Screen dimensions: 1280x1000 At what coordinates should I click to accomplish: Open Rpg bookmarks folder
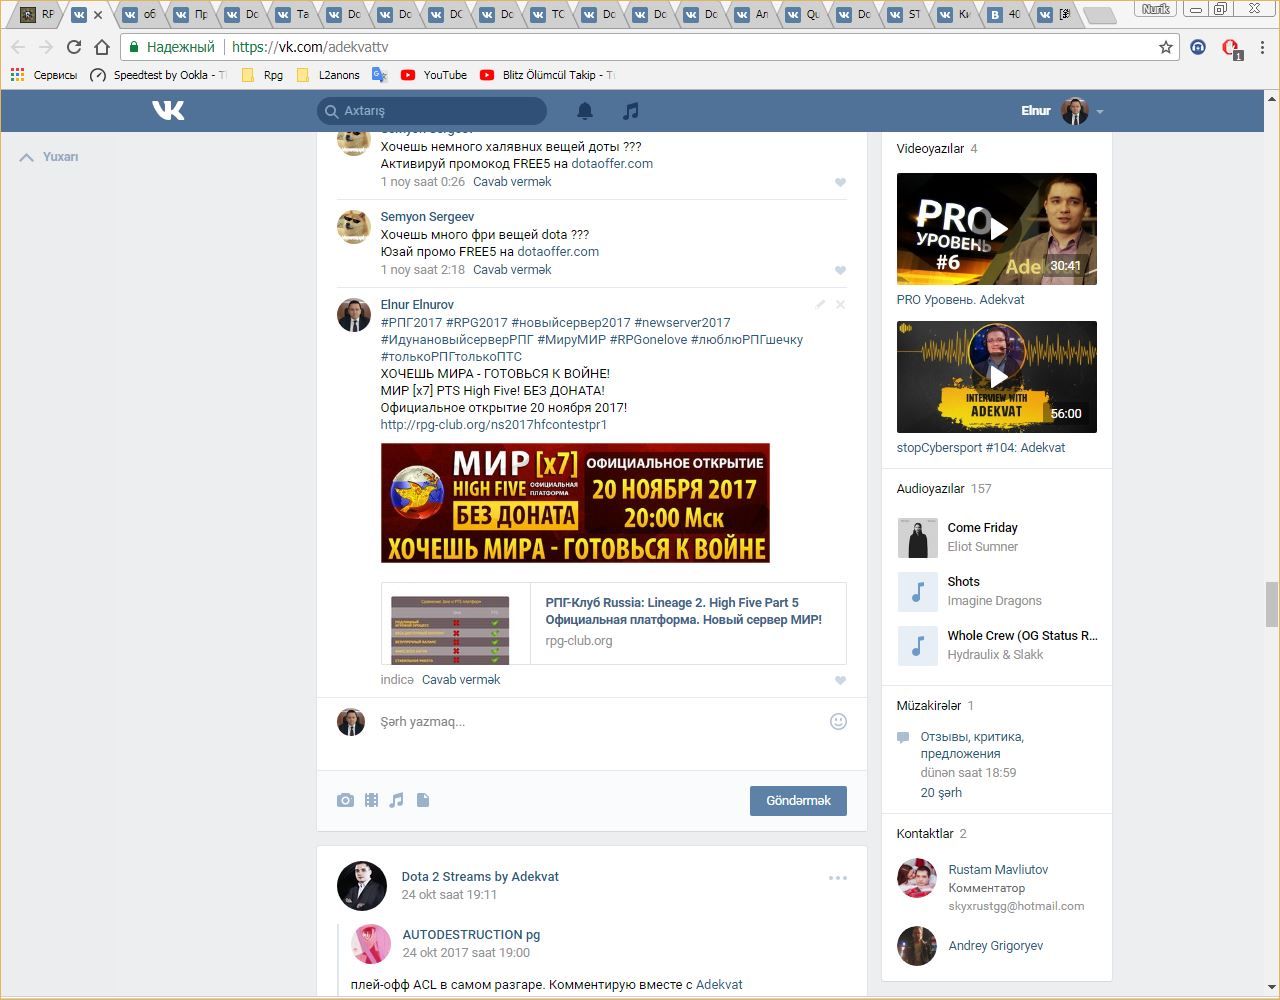(262, 75)
